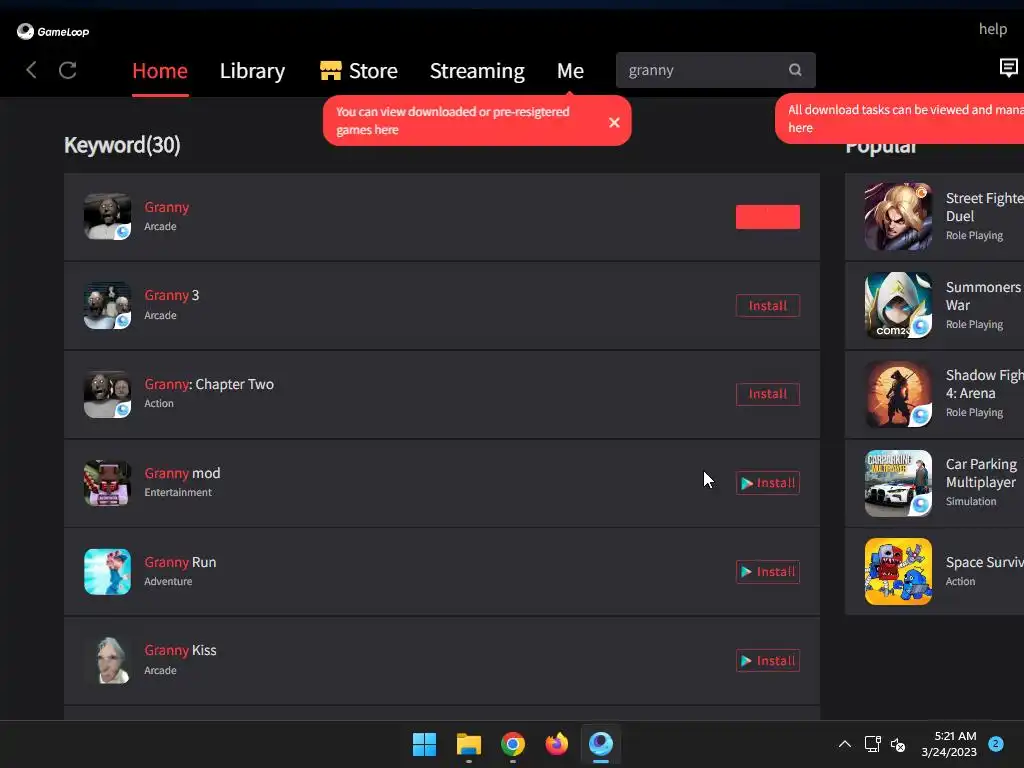
Task: Open the Granny game icon
Action: coord(108,217)
